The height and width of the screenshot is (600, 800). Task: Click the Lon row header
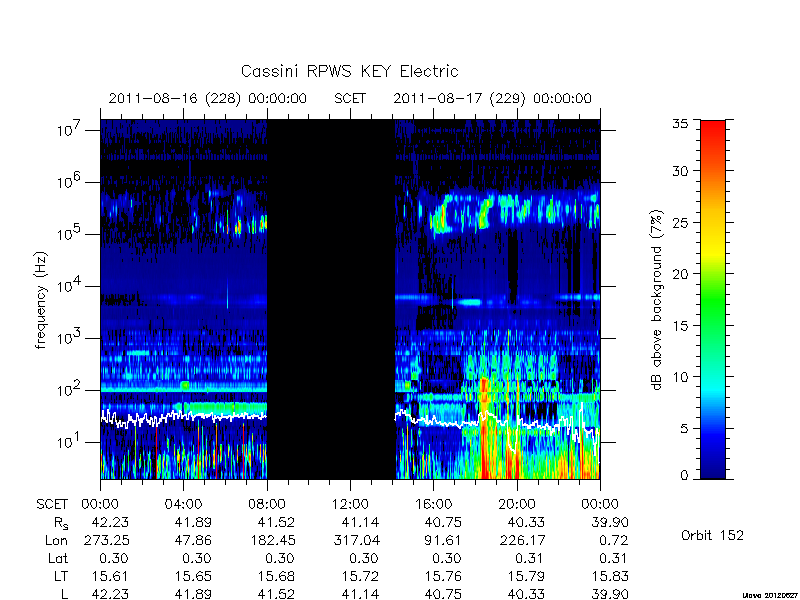(56, 540)
